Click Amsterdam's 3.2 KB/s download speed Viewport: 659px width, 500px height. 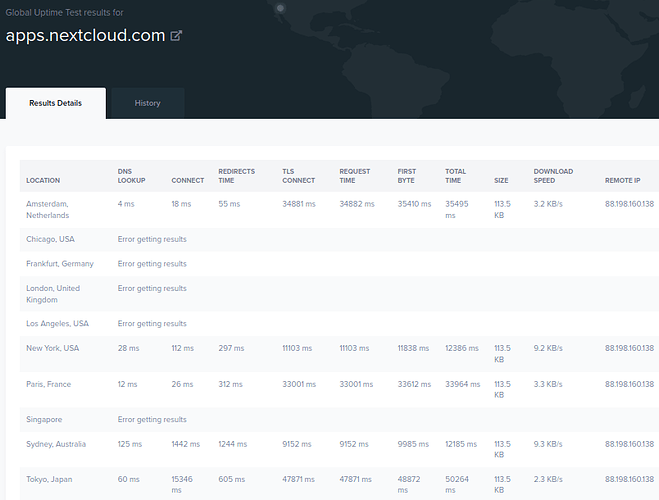(548, 204)
